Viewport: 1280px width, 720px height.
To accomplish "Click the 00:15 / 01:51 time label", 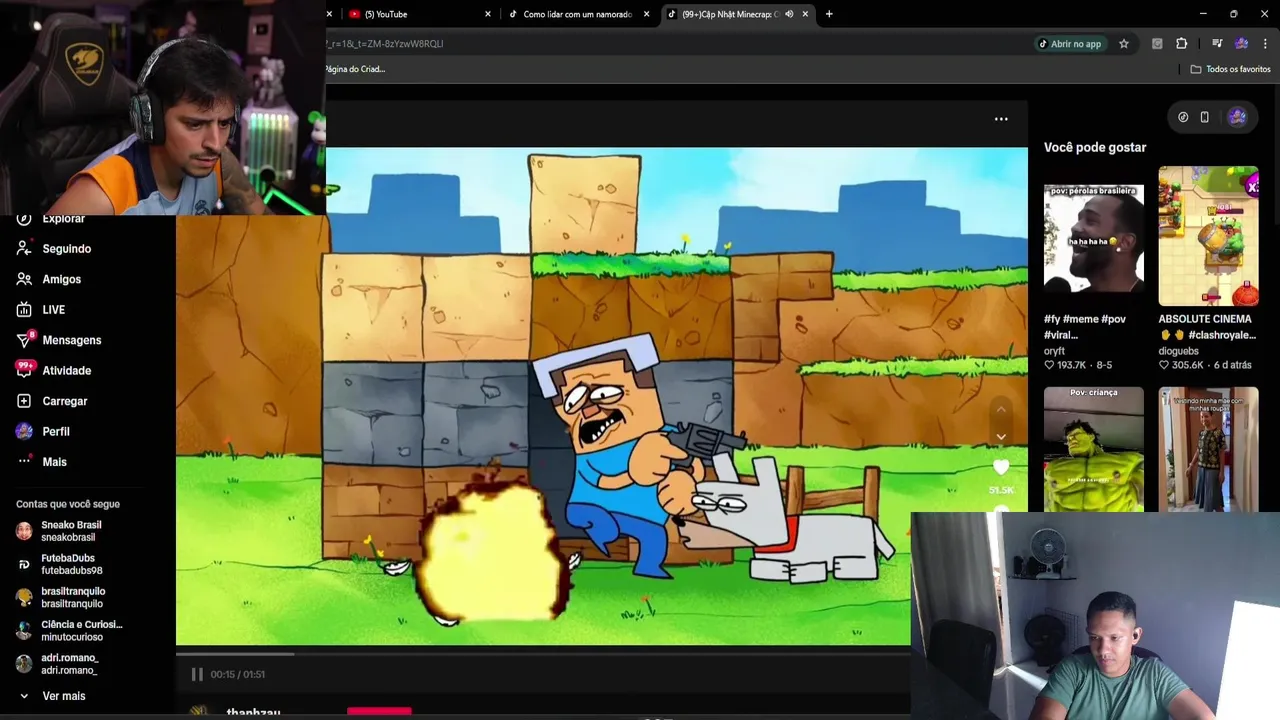I will [x=237, y=674].
